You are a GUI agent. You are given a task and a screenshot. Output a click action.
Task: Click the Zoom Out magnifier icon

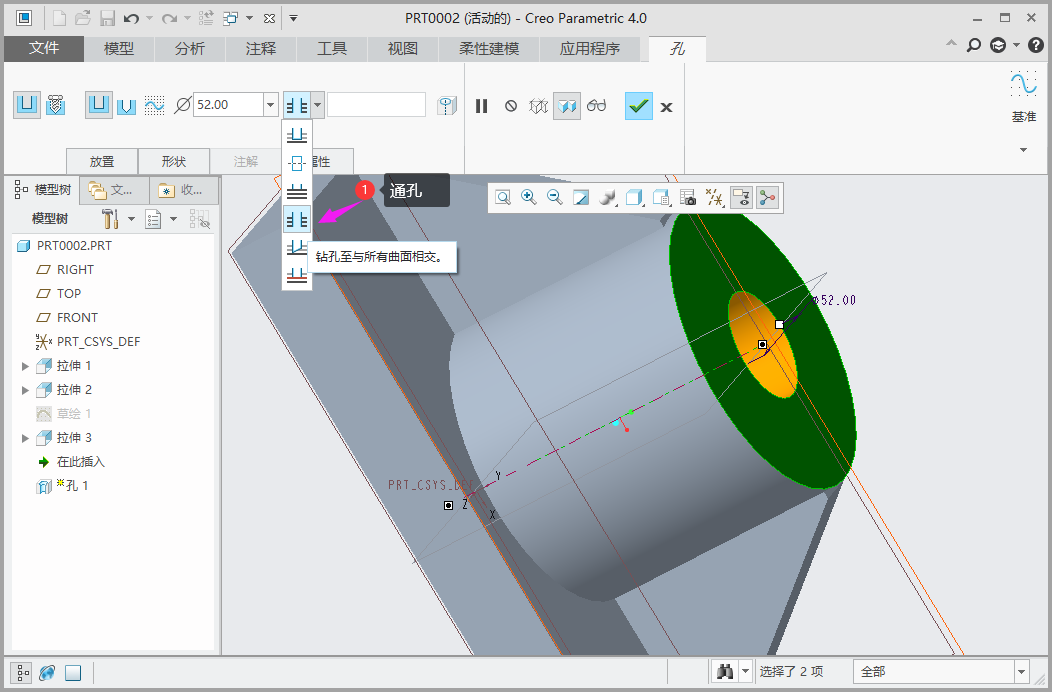[555, 198]
